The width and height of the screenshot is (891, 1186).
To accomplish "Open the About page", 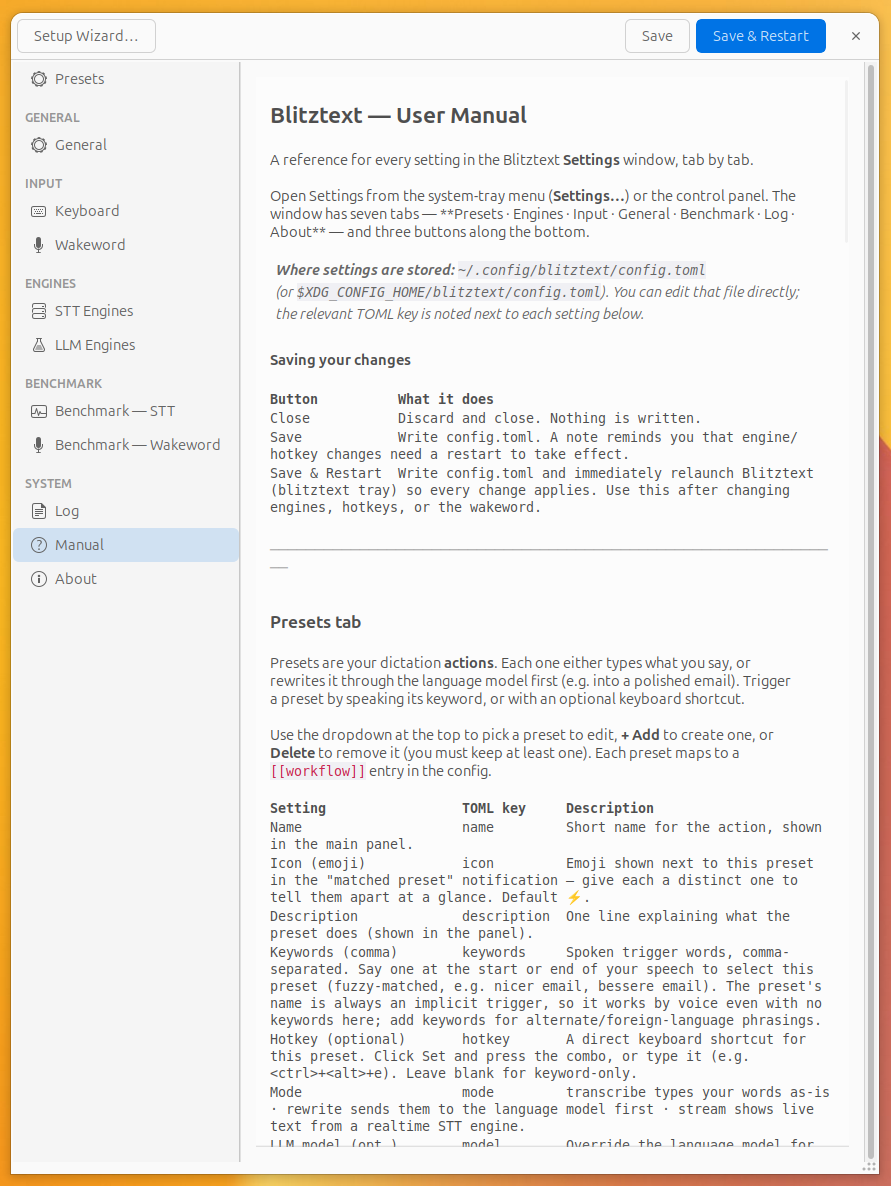I will (126, 579).
